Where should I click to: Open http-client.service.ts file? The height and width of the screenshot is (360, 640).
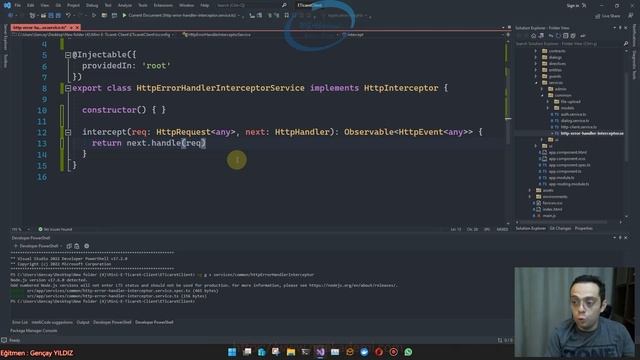pos(578,127)
